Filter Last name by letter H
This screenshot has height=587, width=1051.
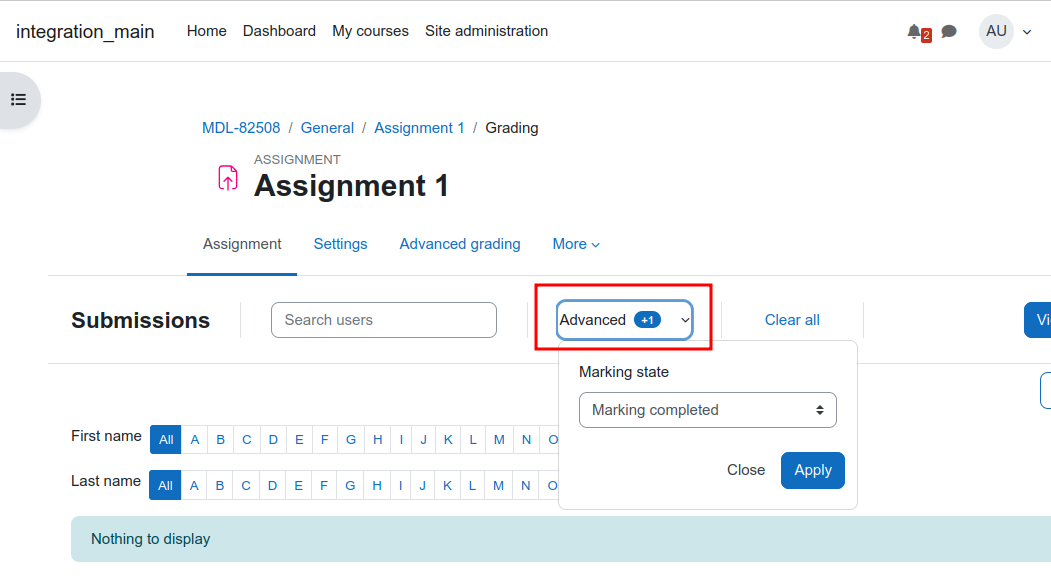pos(377,485)
